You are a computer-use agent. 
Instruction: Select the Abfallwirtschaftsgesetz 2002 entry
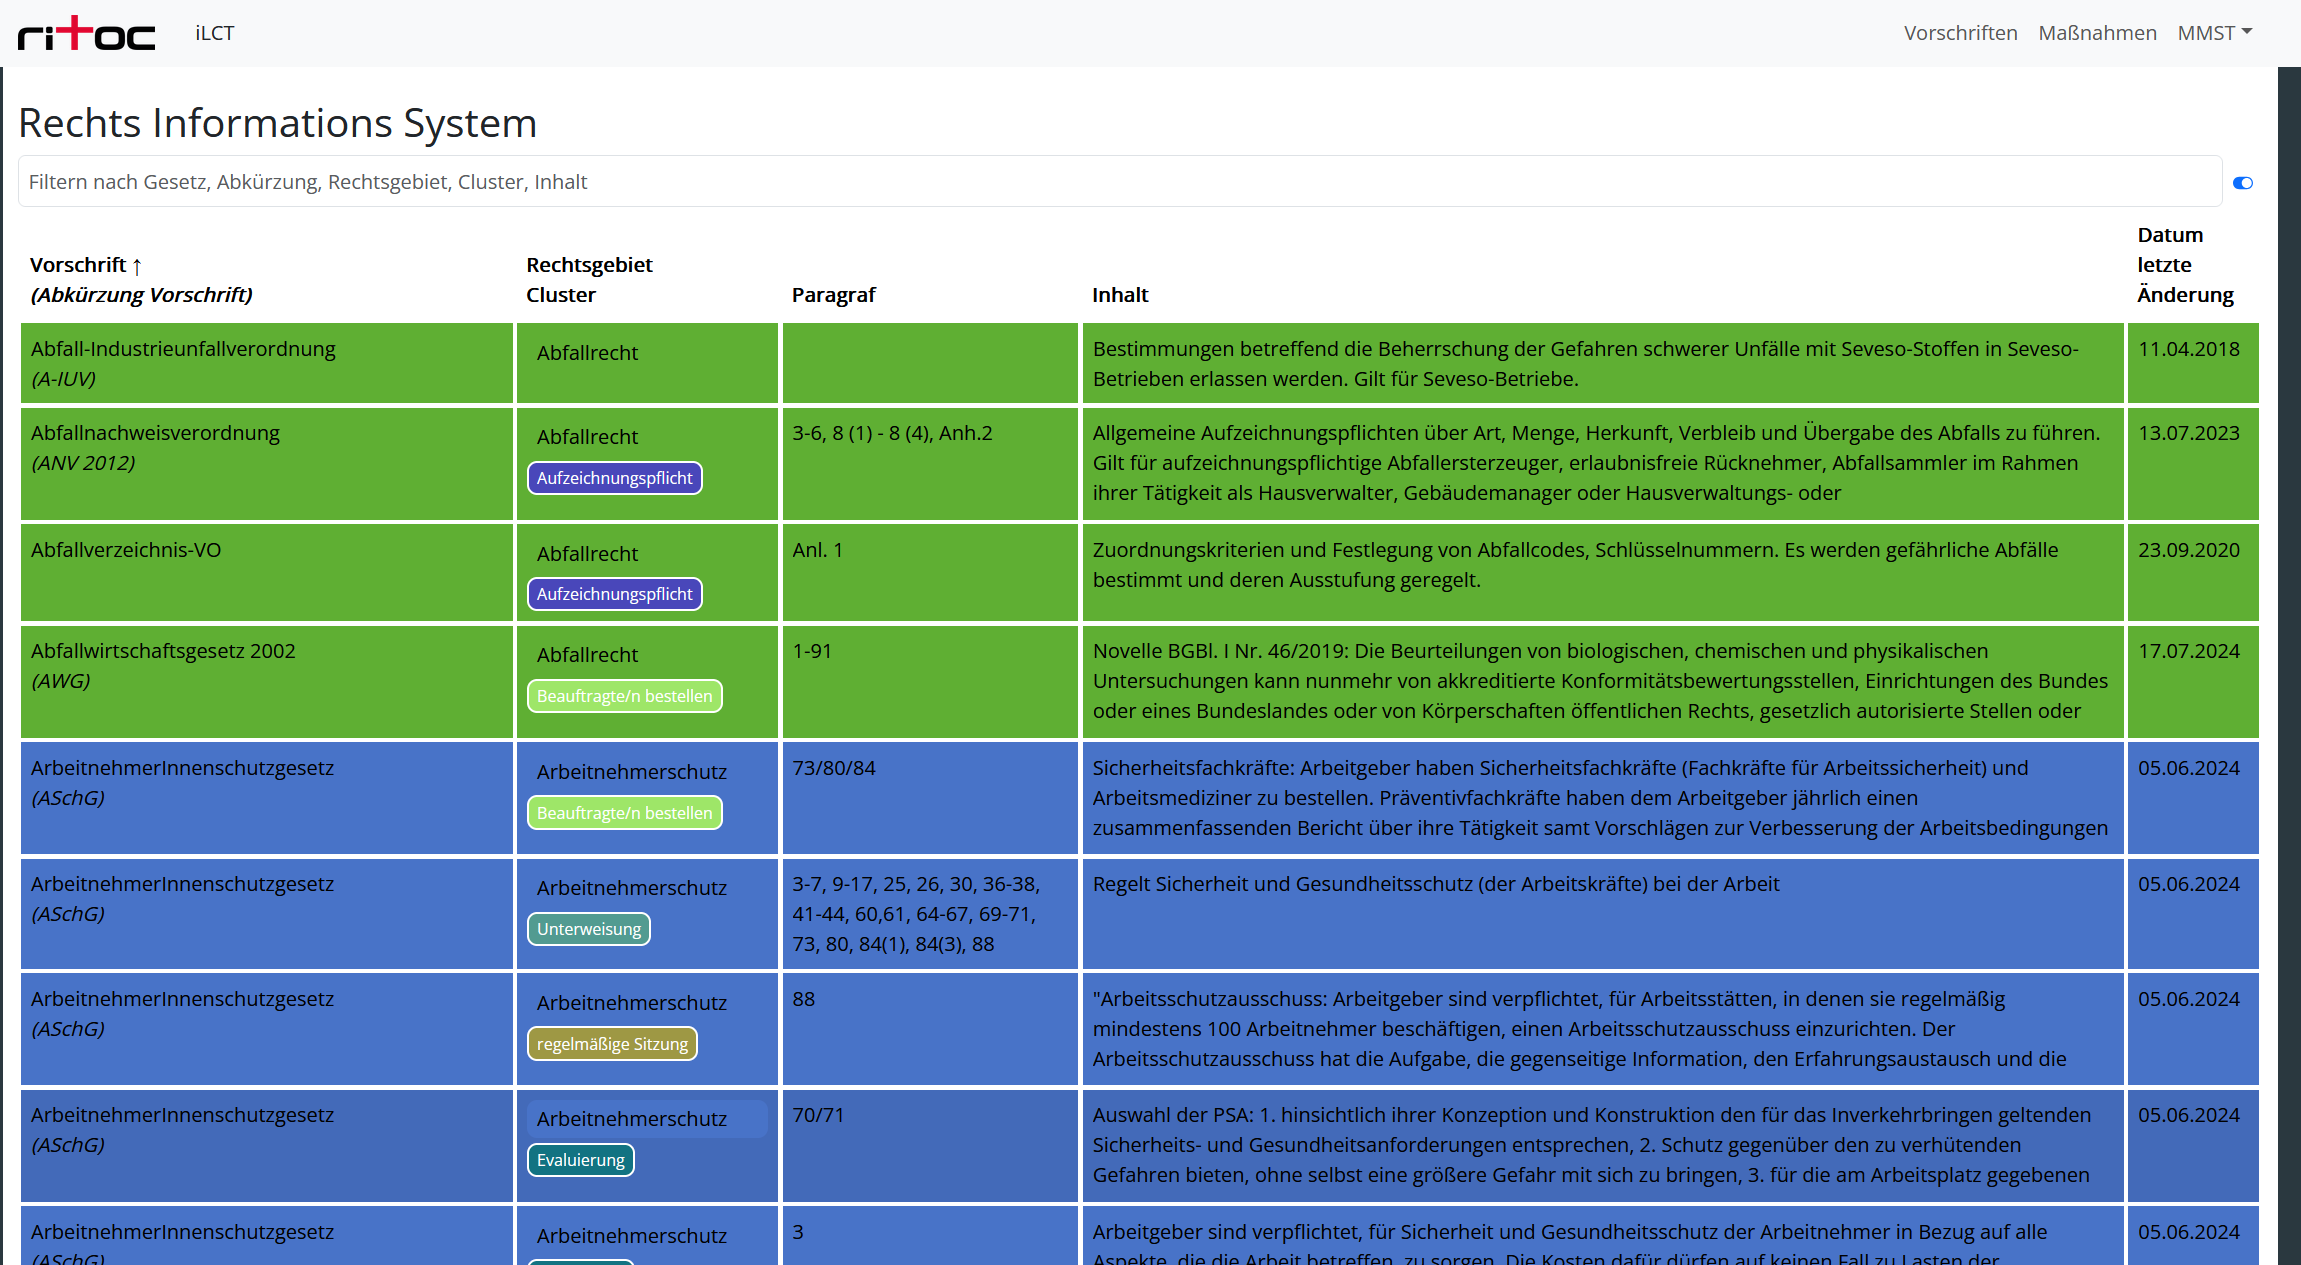tap(163, 651)
